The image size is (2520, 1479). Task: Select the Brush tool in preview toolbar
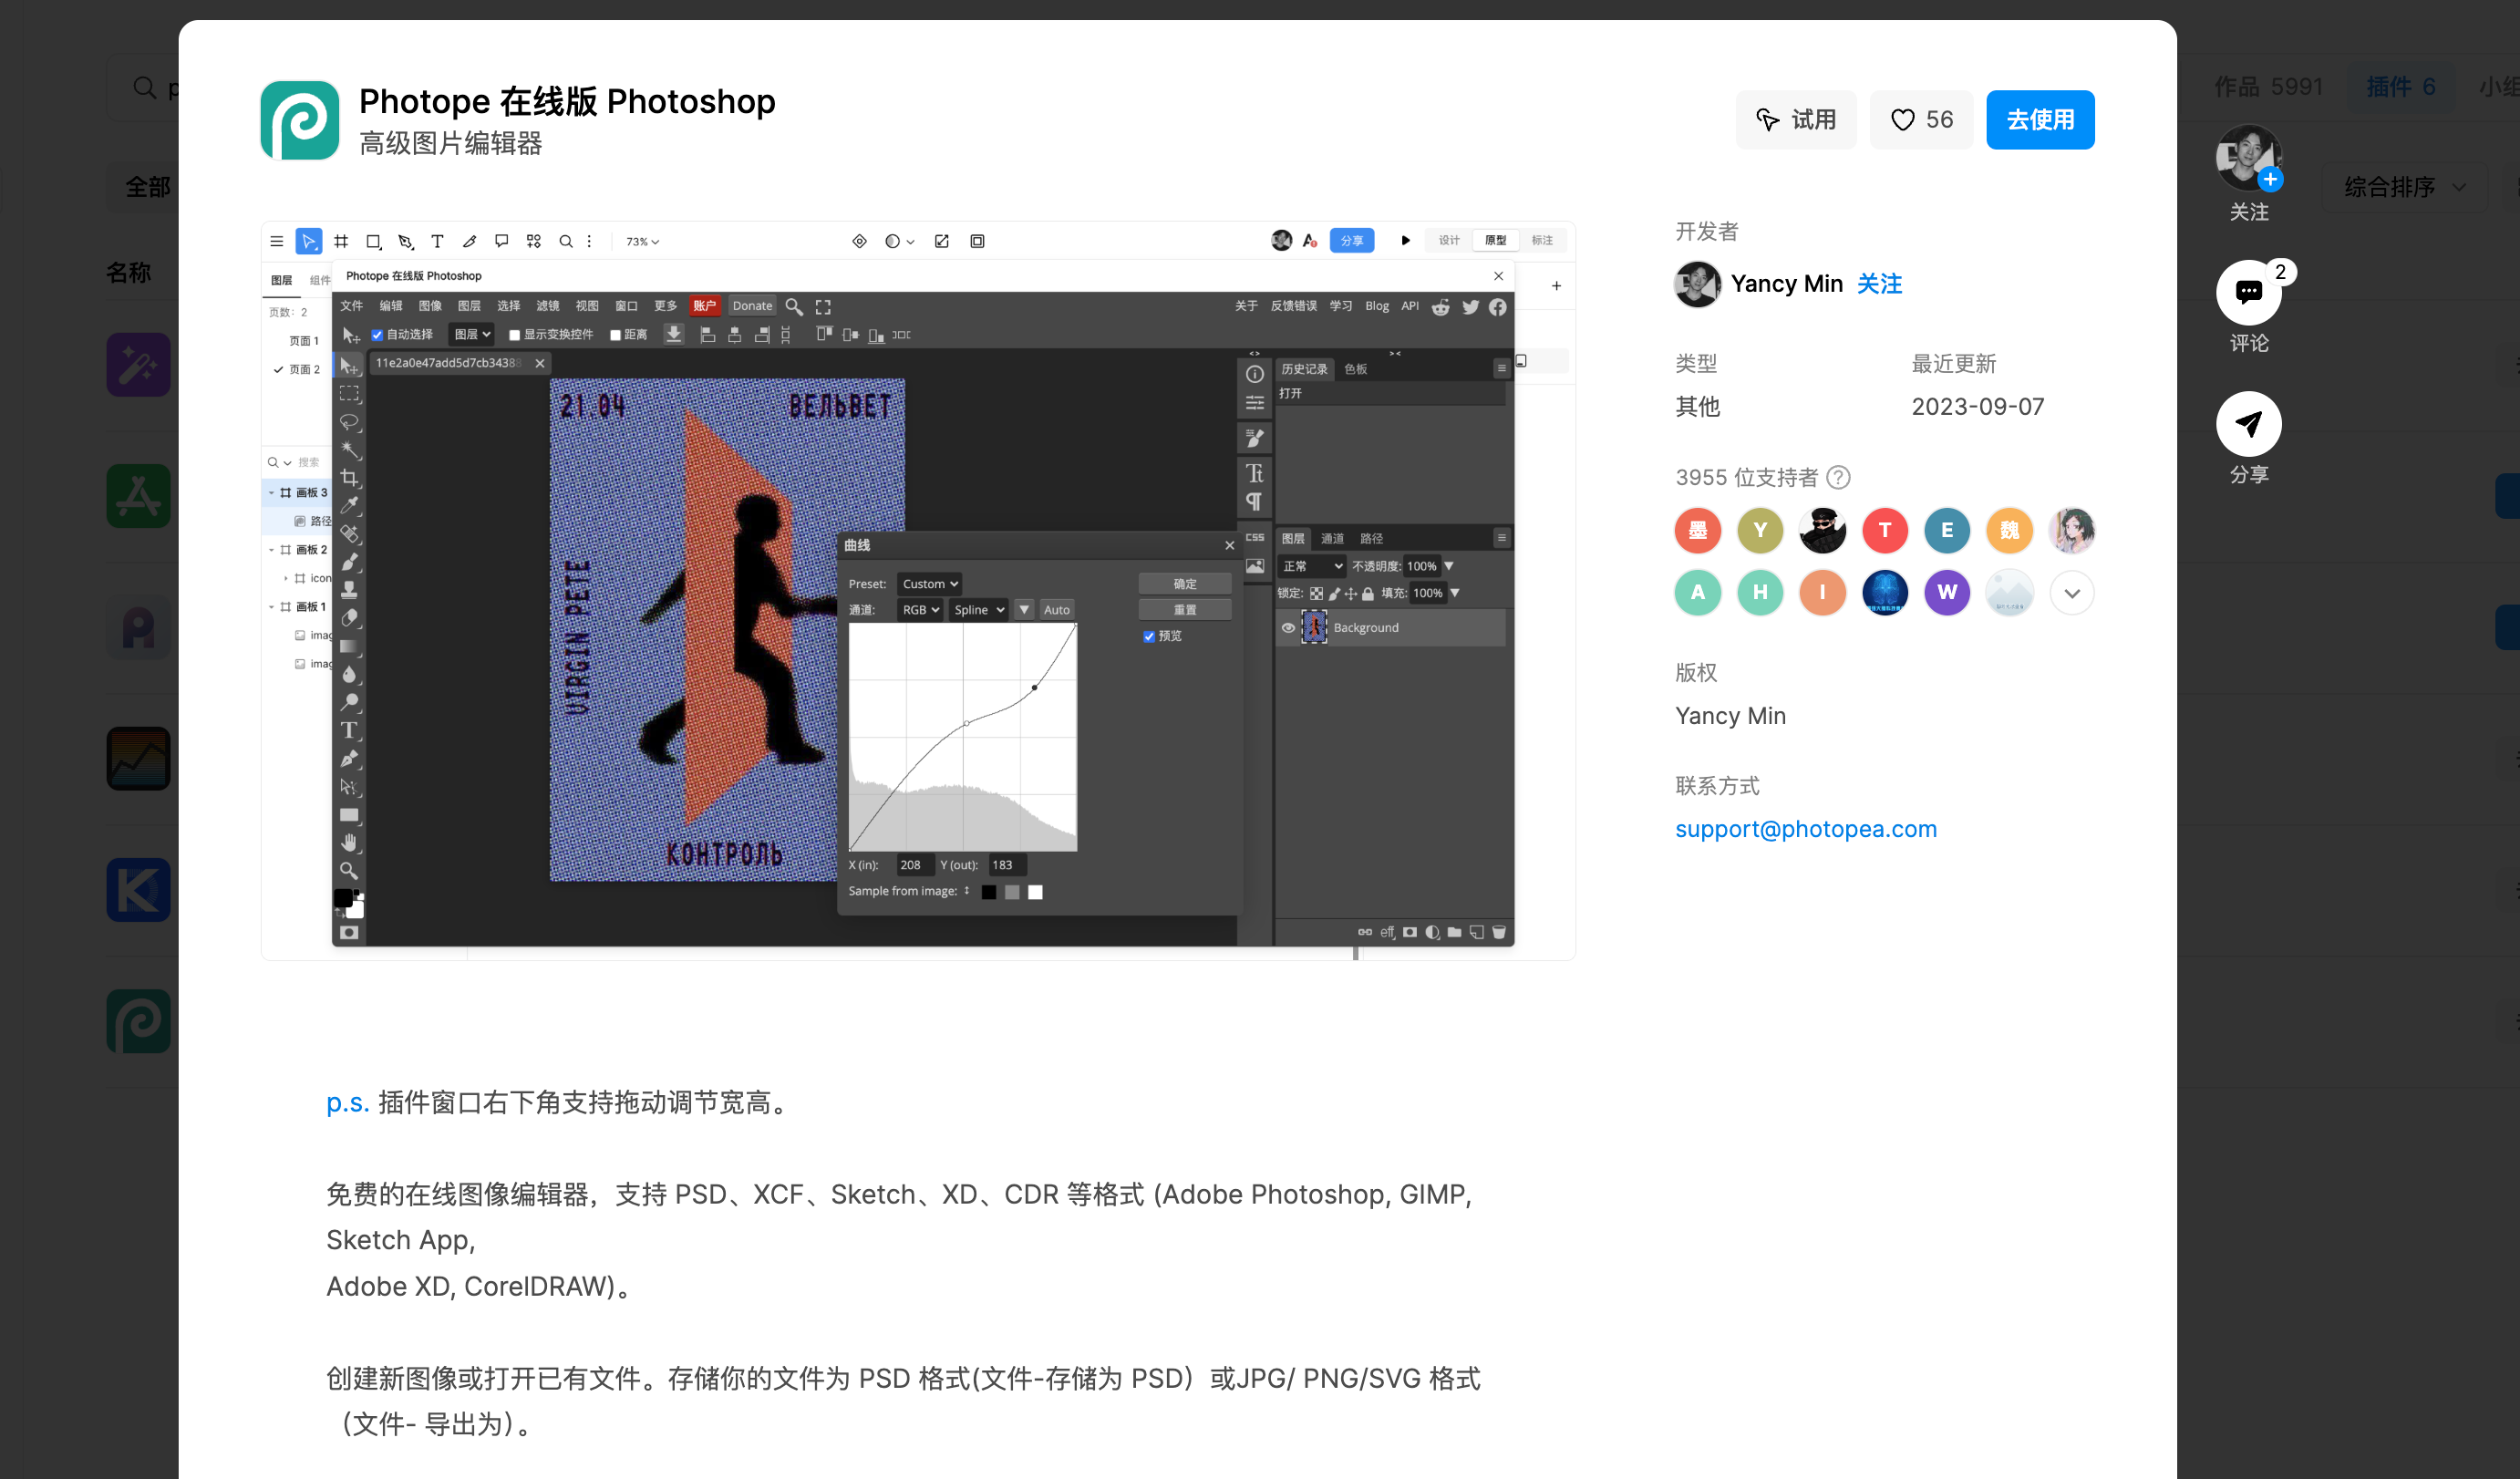click(x=349, y=562)
